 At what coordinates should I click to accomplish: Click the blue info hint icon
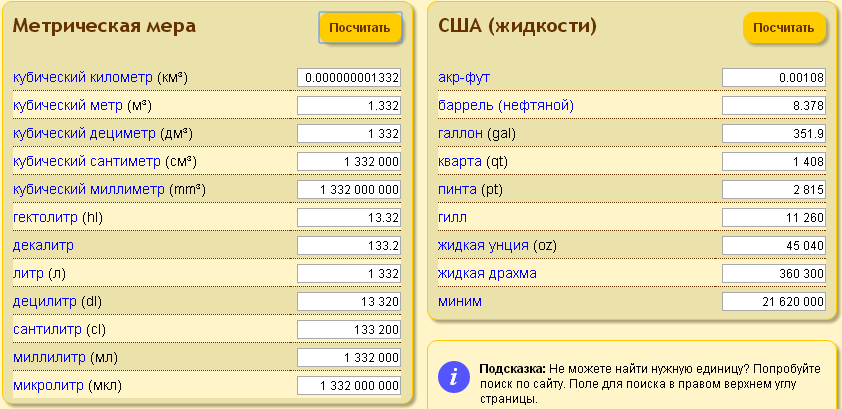tap(454, 376)
